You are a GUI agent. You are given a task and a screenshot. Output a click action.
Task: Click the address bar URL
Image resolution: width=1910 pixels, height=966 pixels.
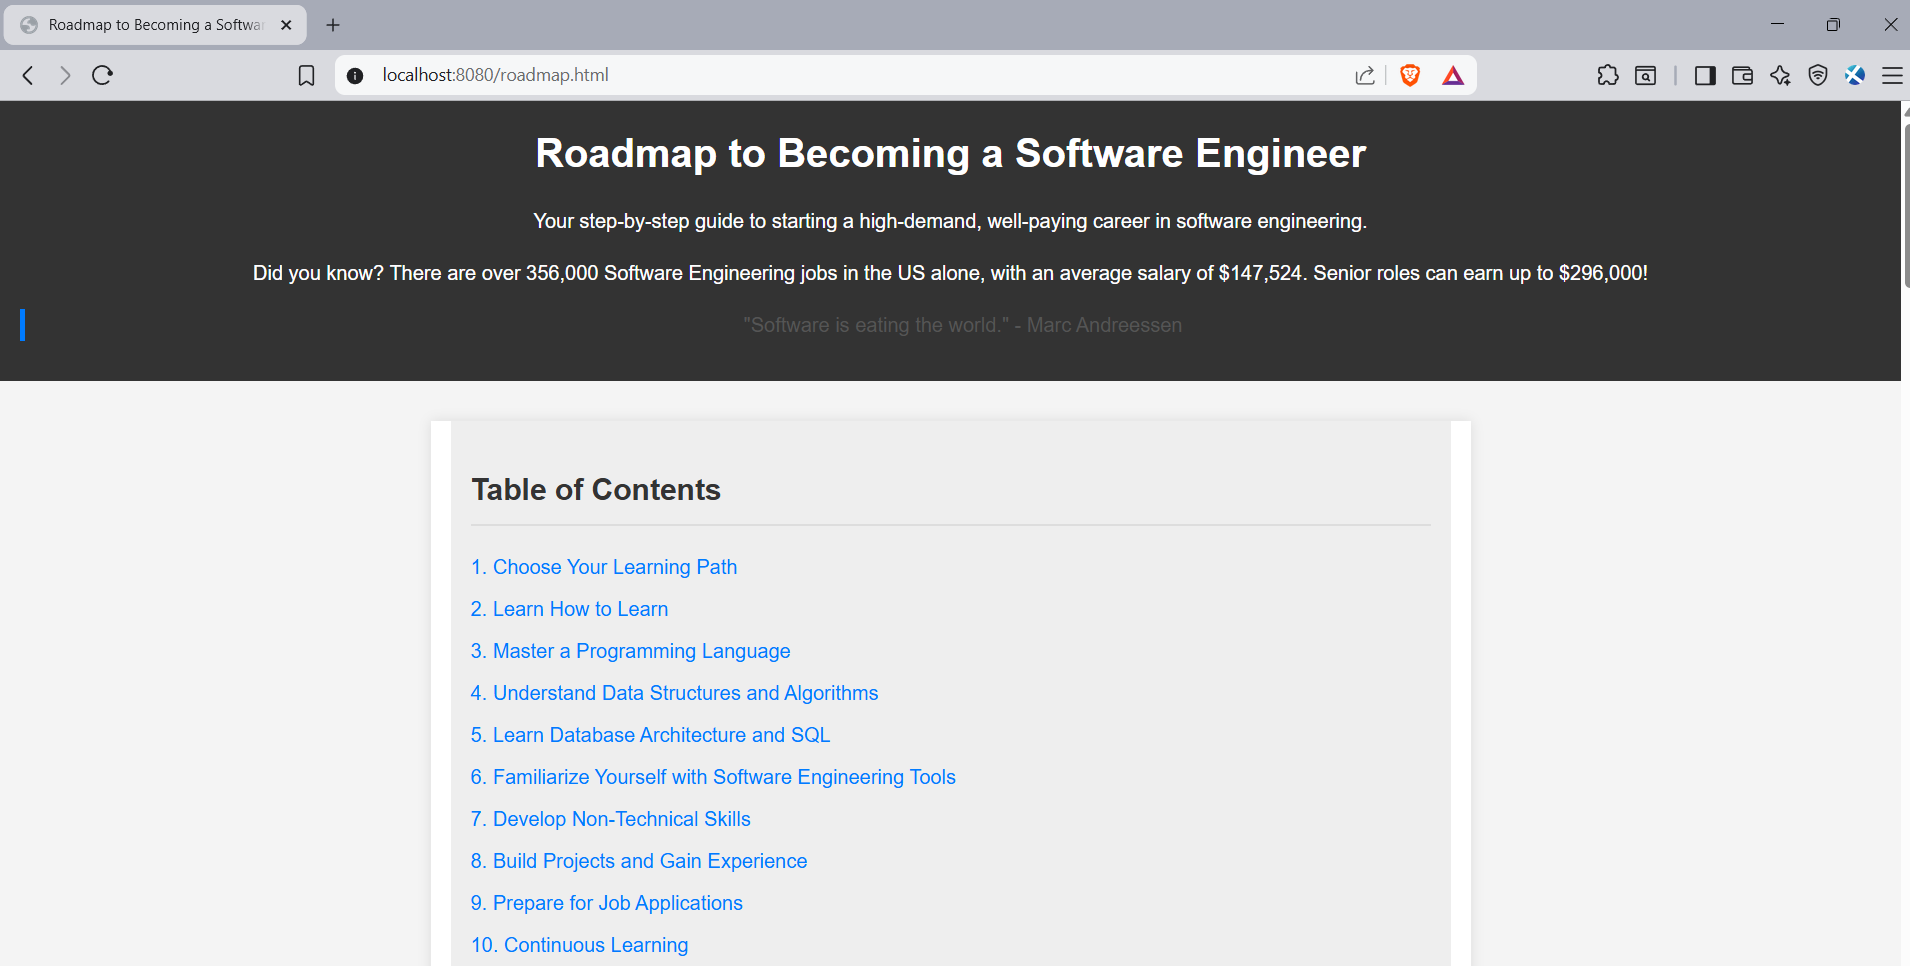click(495, 75)
